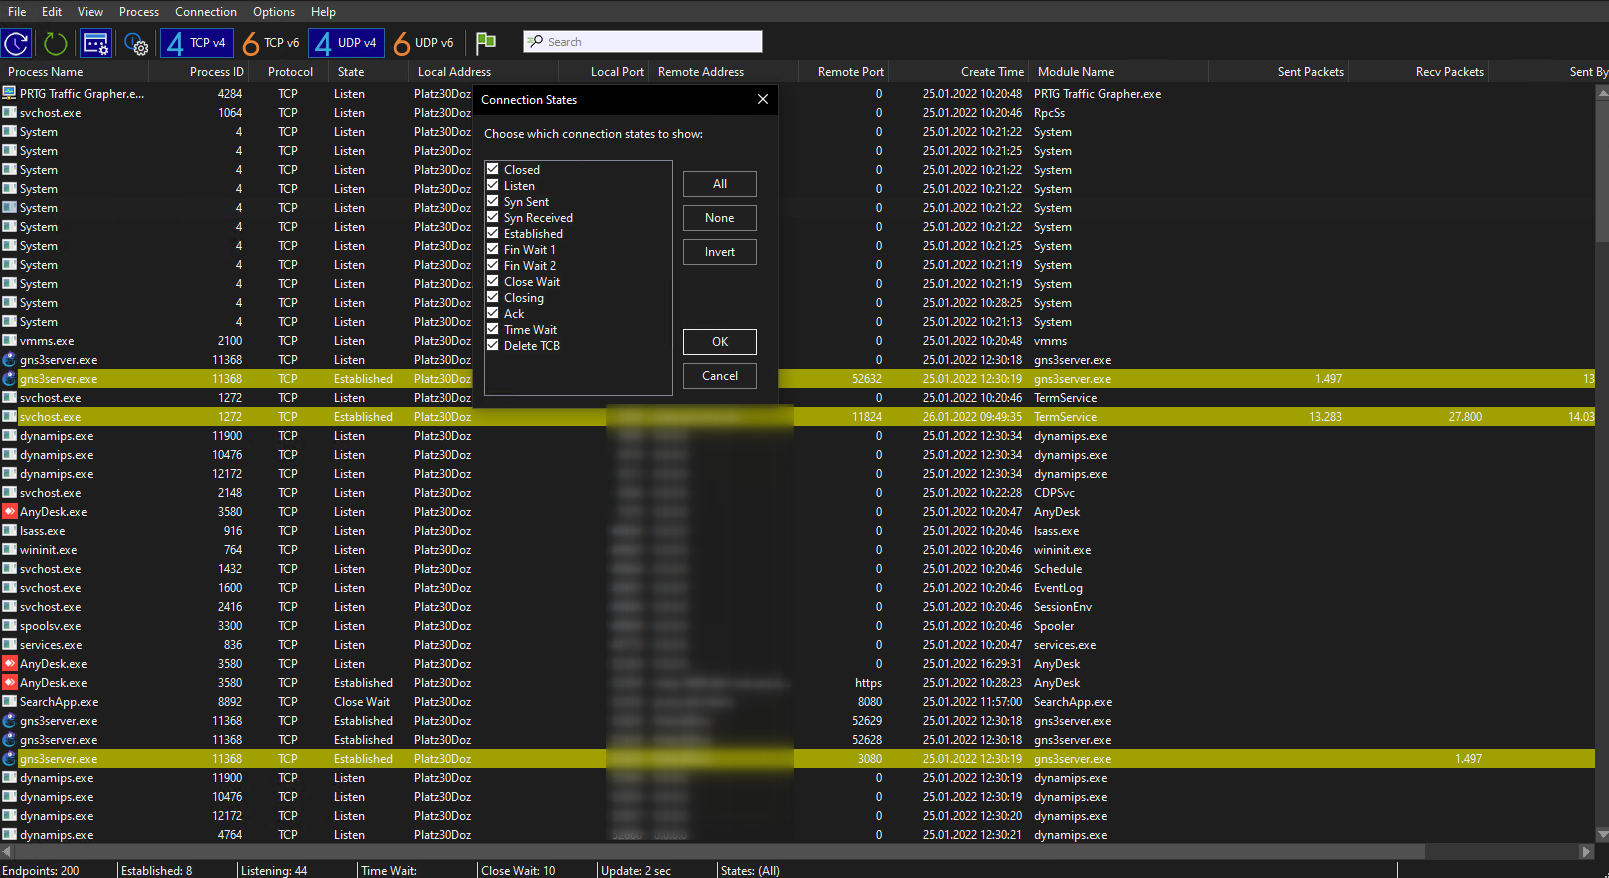This screenshot has height=878, width=1609.
Task: Click the green flag states filter icon
Action: tap(486, 42)
